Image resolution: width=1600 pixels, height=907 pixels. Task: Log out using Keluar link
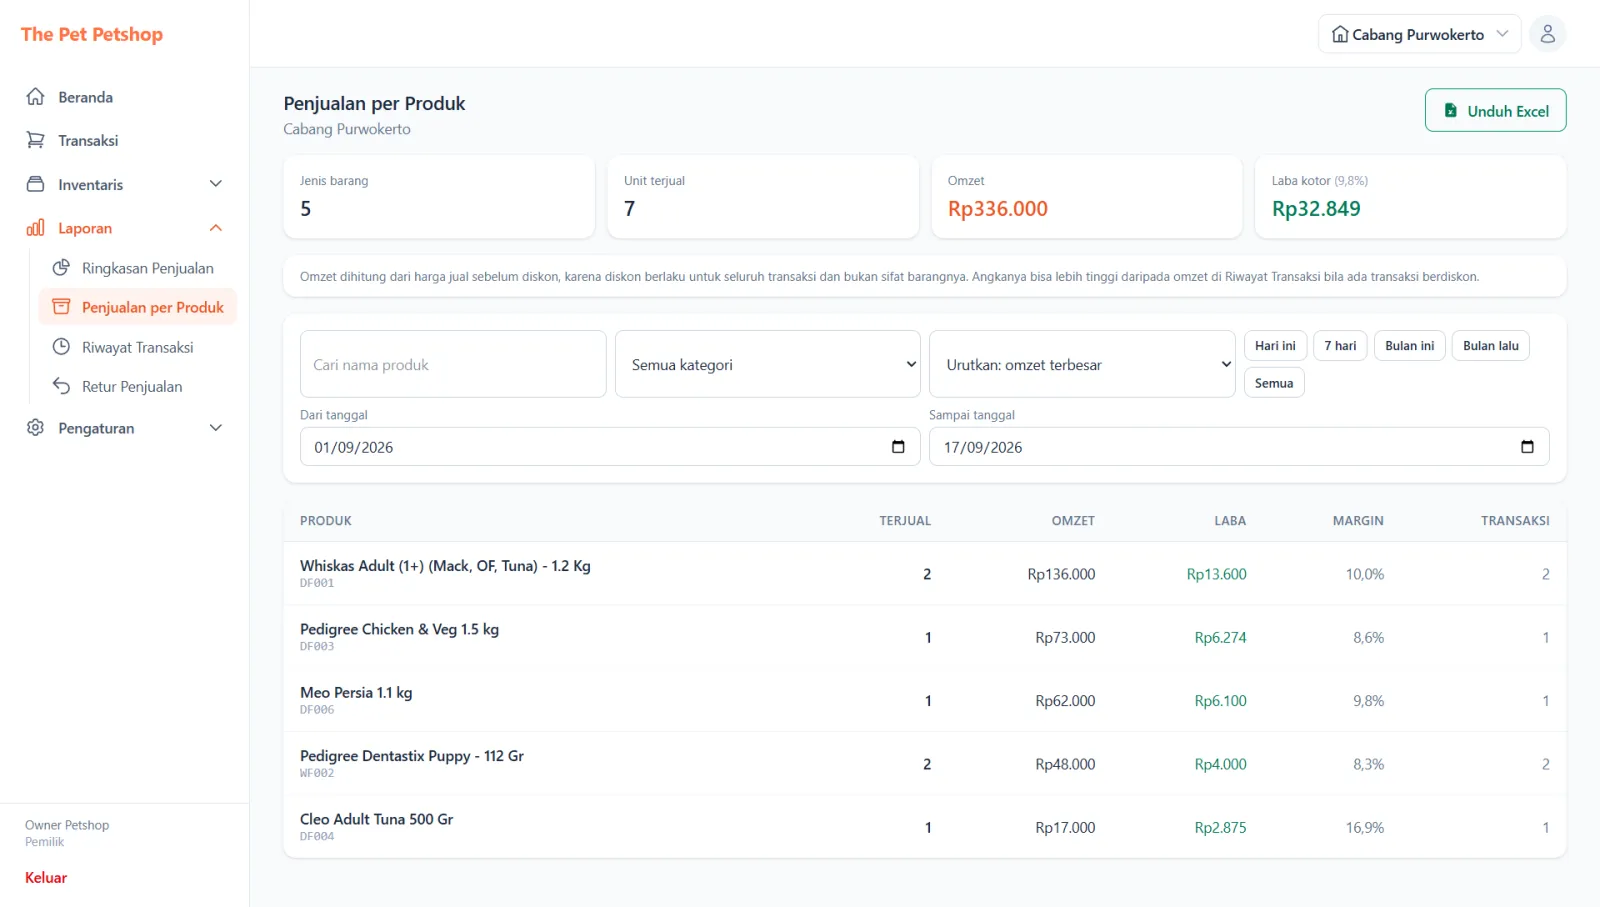pos(46,878)
